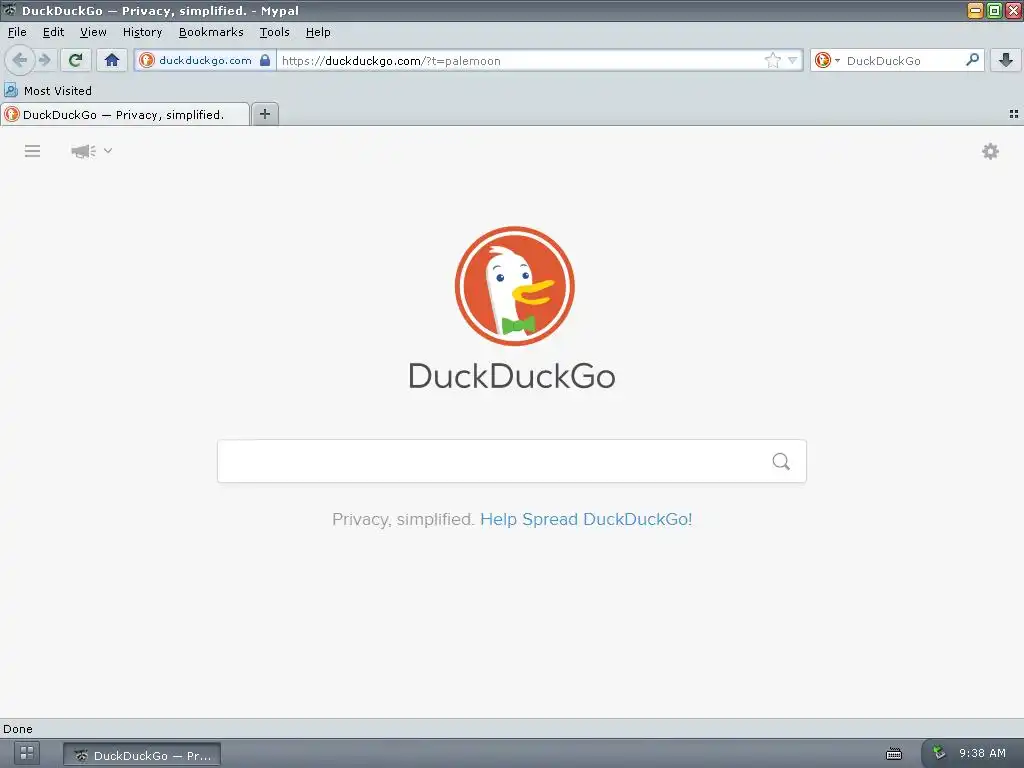Minimize the Mypal browser window

(975, 10)
